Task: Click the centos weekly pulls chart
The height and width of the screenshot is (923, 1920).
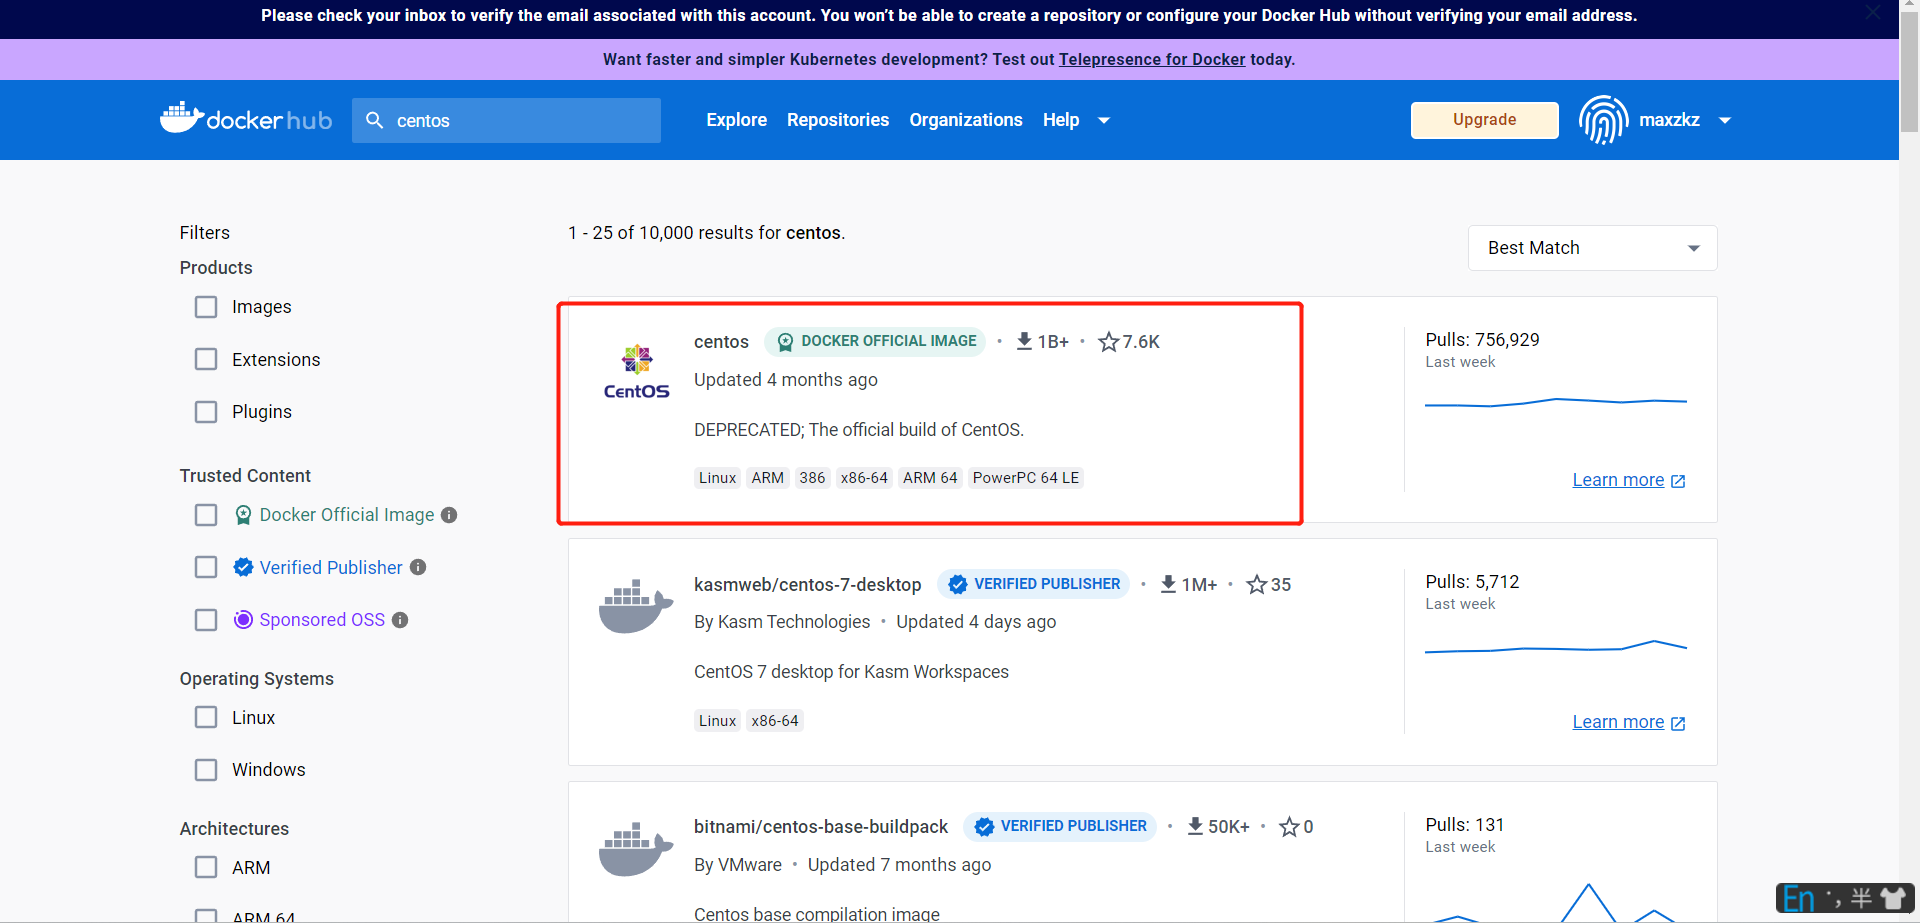Action: tap(1556, 402)
